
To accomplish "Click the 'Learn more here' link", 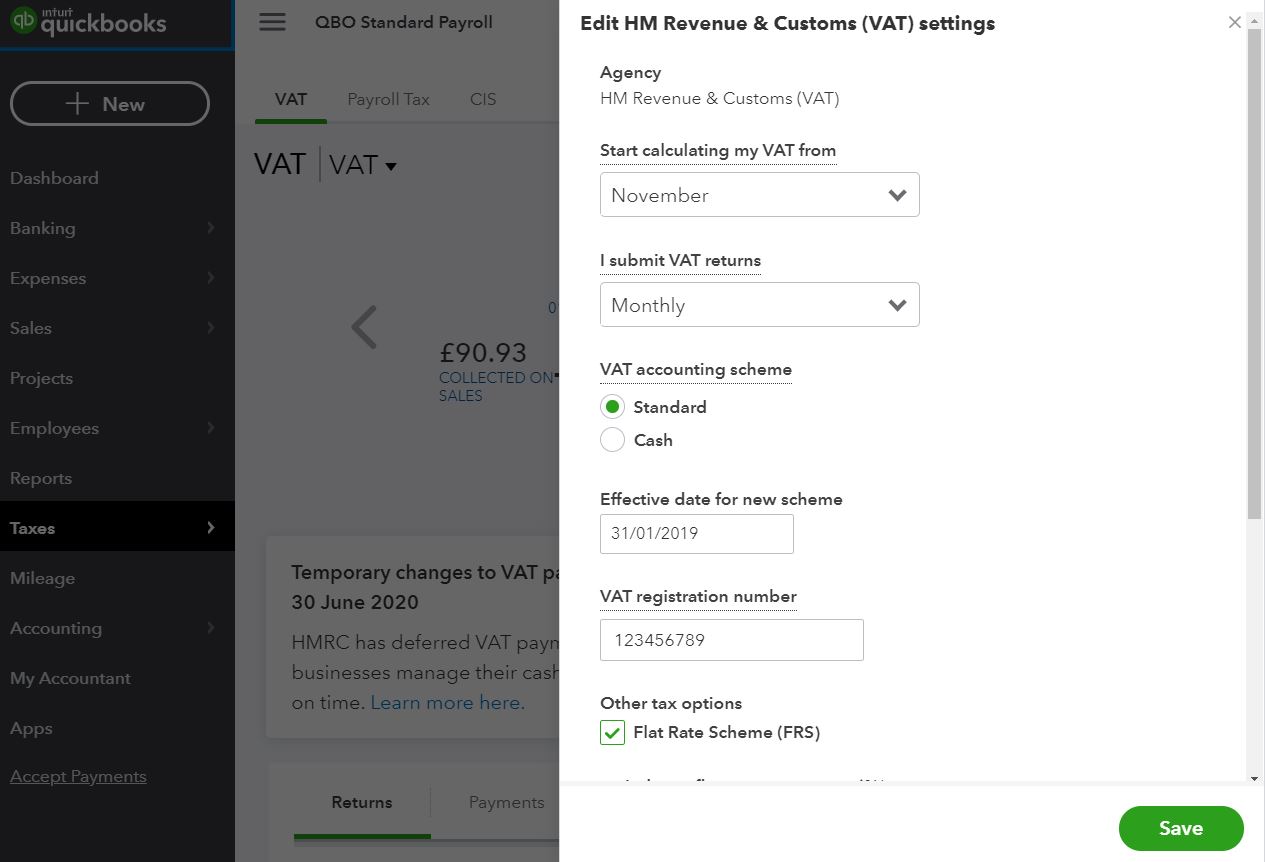I will tap(446, 702).
